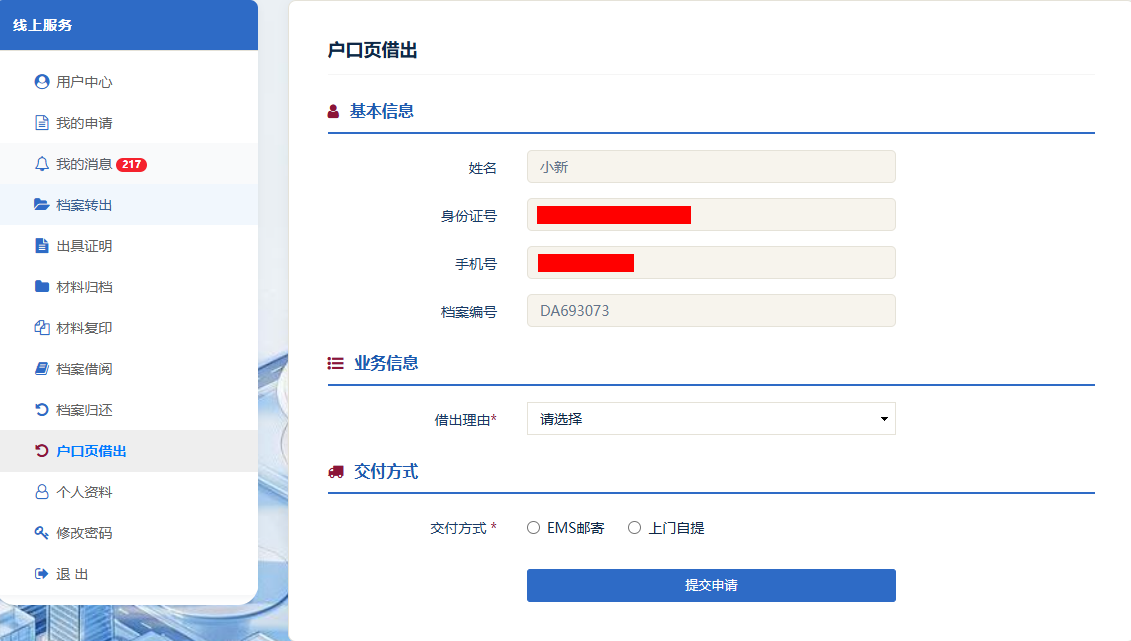Click the folder icon beside 材料归档

[x=42, y=286]
